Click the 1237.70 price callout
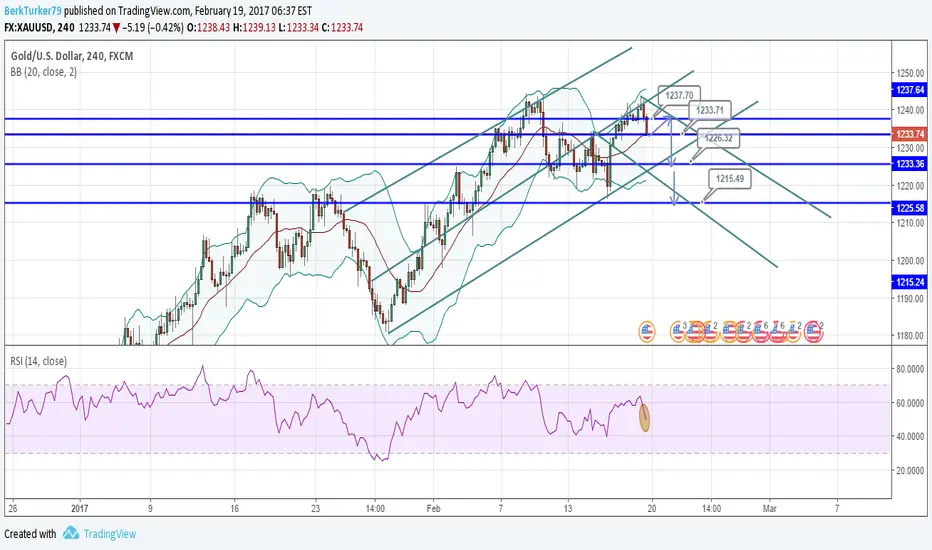Image resolution: width=932 pixels, height=550 pixels. click(x=679, y=95)
